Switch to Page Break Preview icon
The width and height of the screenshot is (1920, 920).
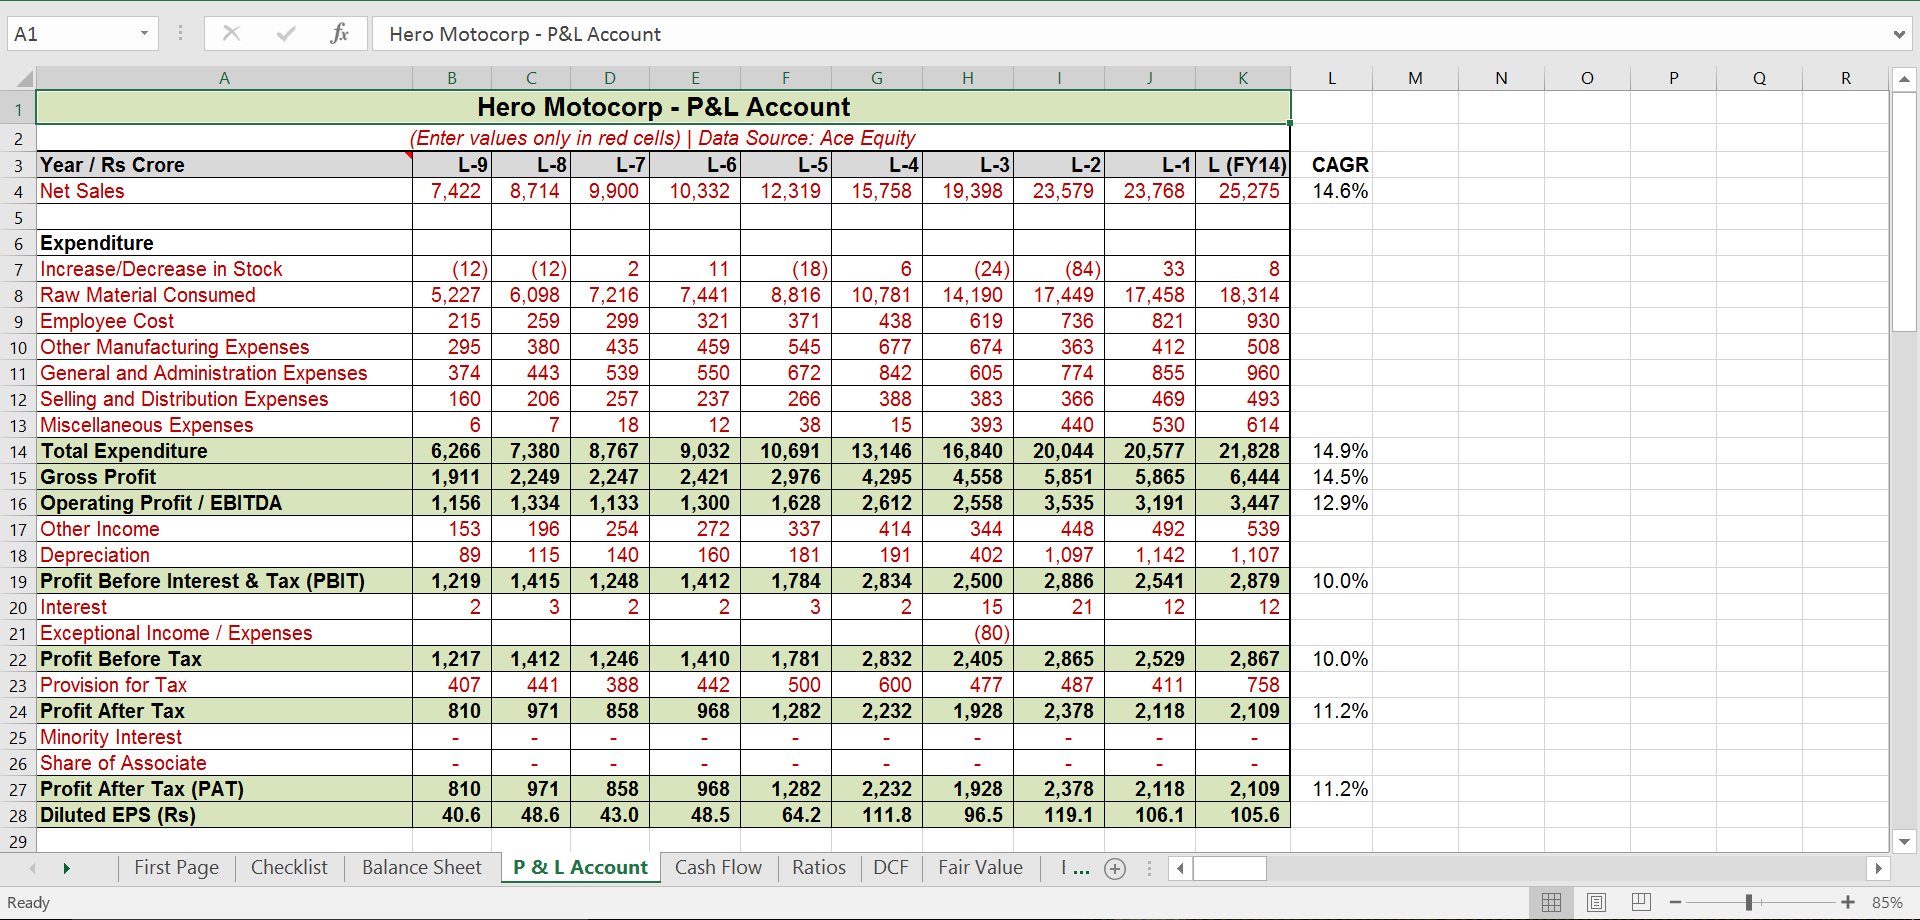[x=1641, y=902]
